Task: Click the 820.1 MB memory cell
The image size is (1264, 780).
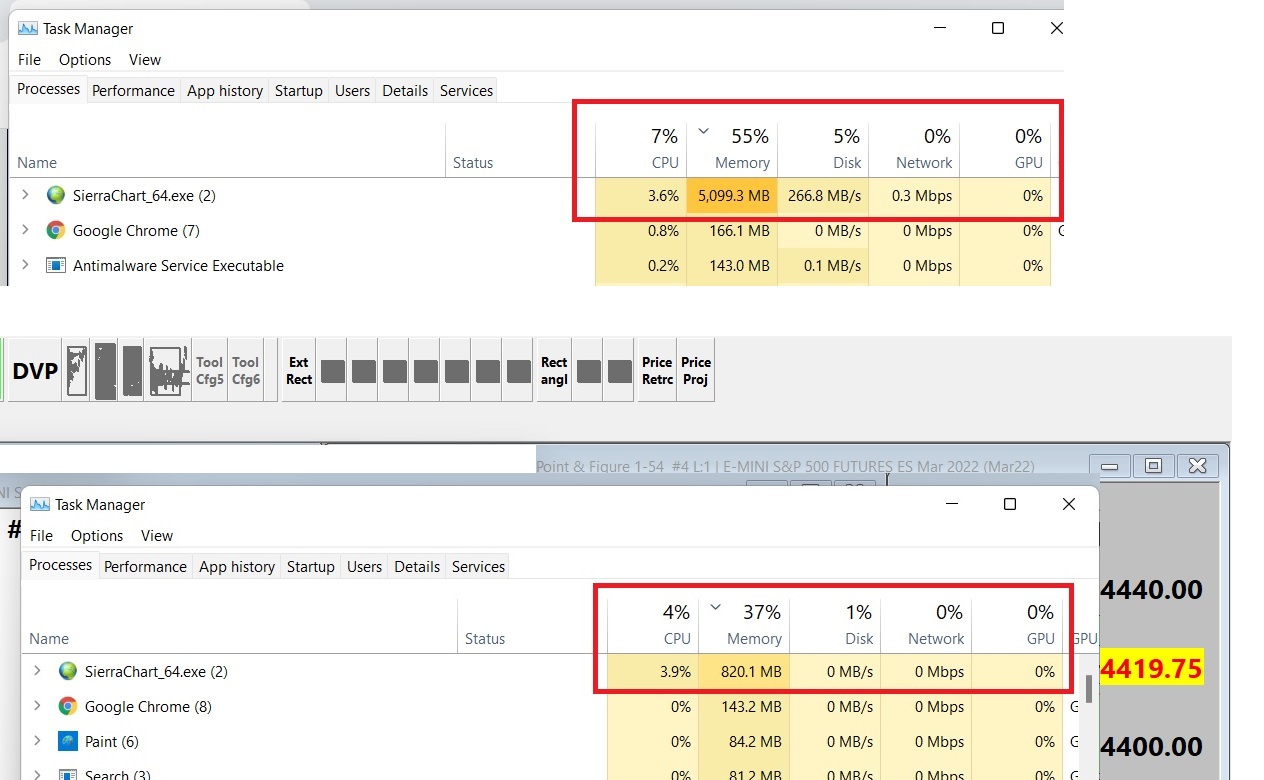Action: click(x=744, y=672)
